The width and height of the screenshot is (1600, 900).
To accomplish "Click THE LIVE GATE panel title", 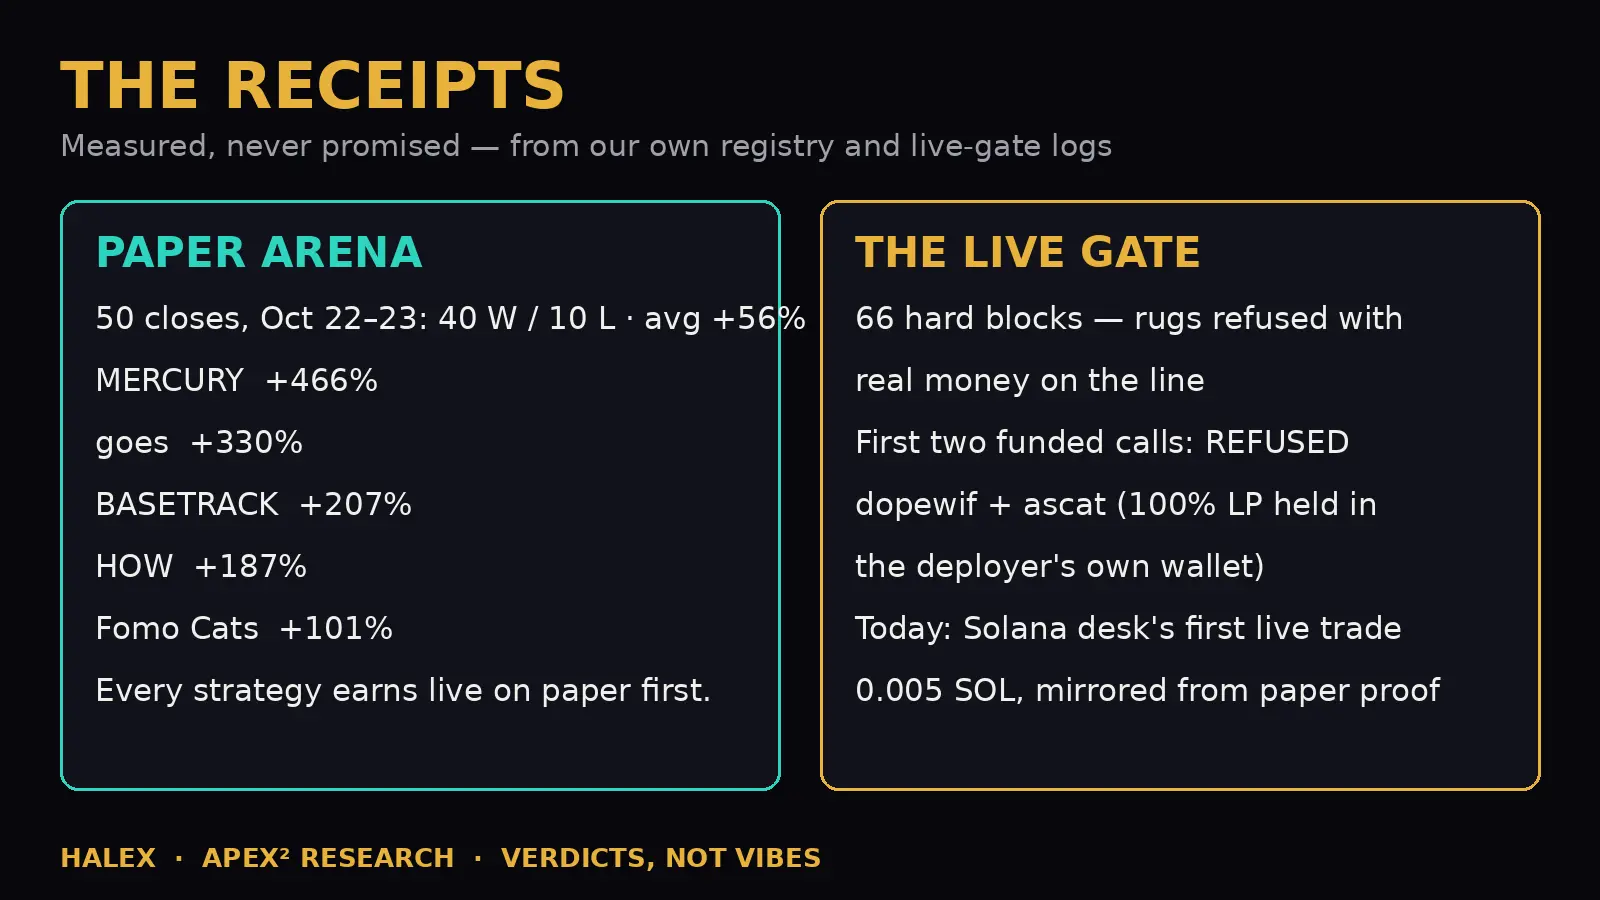I will coord(1027,252).
